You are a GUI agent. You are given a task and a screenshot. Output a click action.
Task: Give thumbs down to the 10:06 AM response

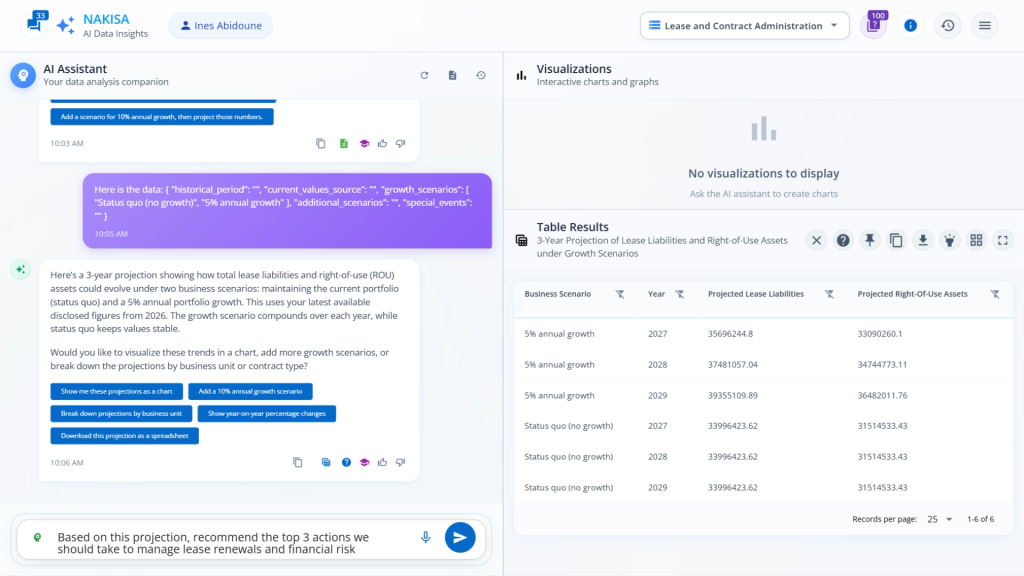[x=400, y=462]
